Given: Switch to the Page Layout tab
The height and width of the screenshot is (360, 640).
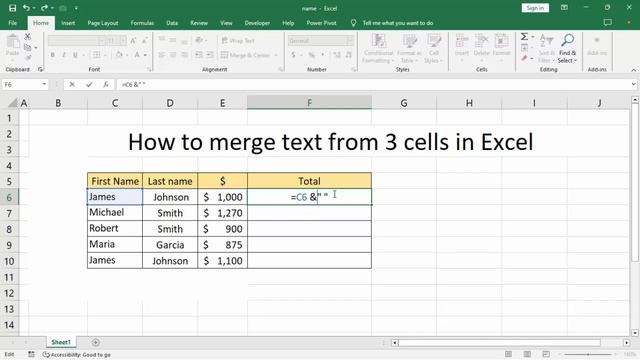Looking at the screenshot, I should [x=103, y=23].
